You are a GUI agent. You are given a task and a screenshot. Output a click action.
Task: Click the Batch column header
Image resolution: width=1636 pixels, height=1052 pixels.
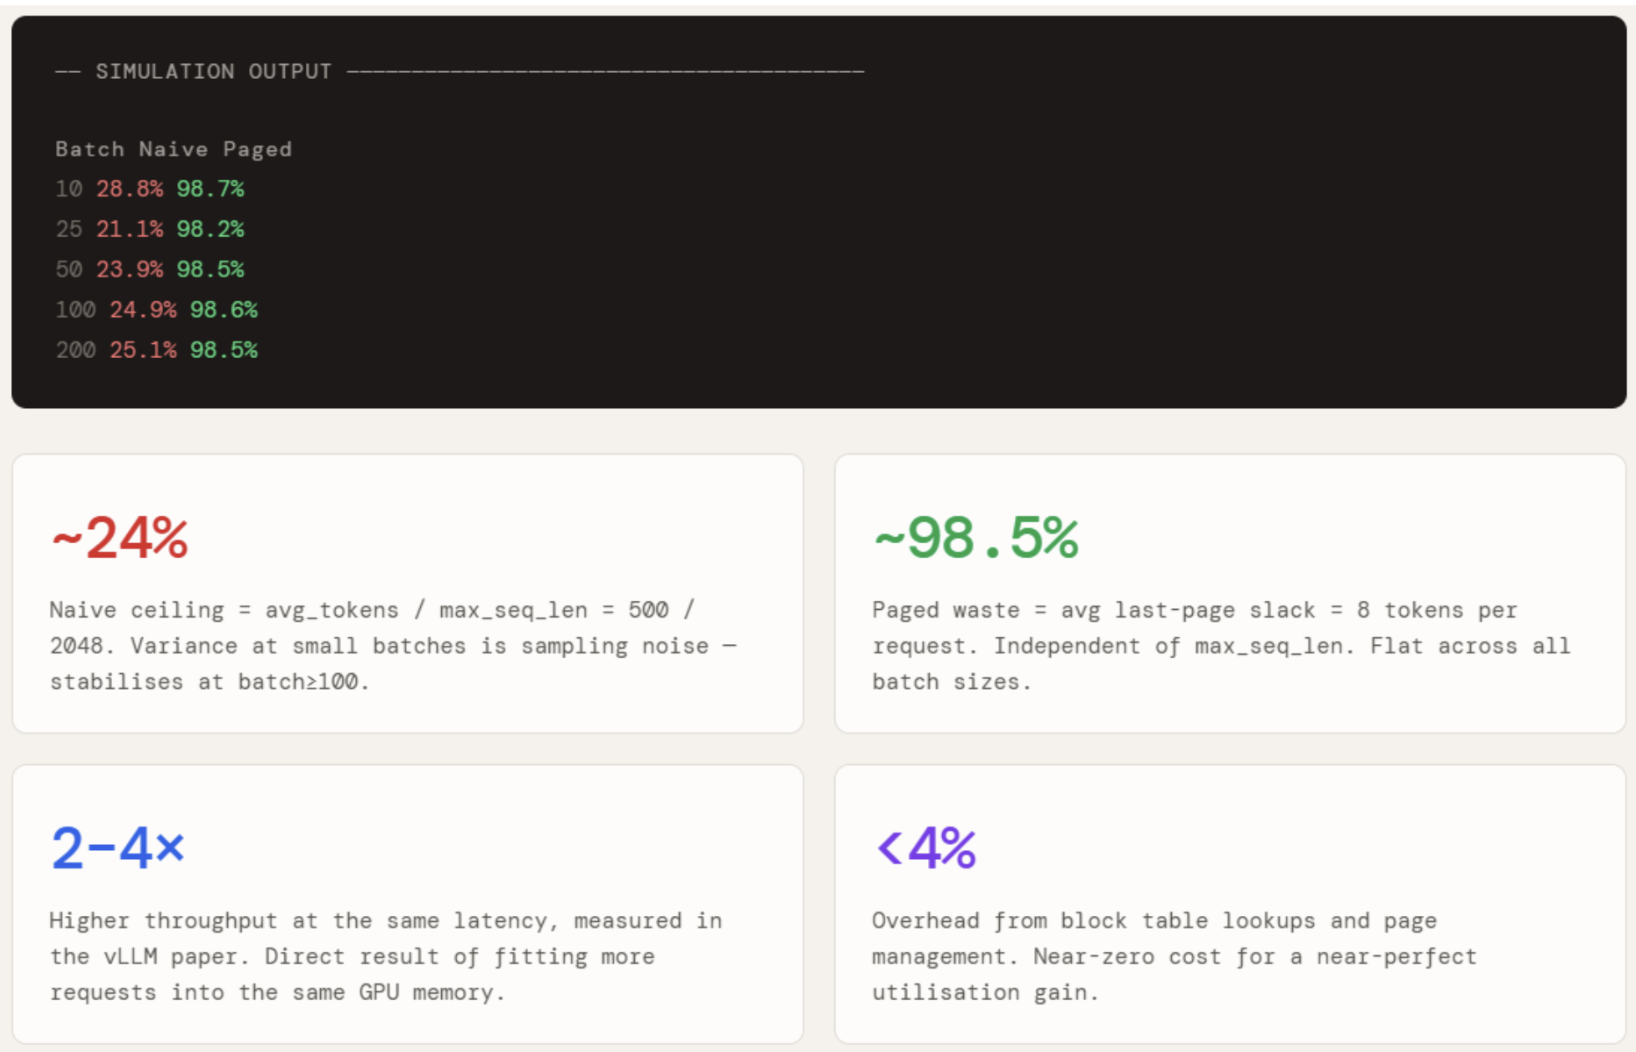pyautogui.click(x=89, y=149)
